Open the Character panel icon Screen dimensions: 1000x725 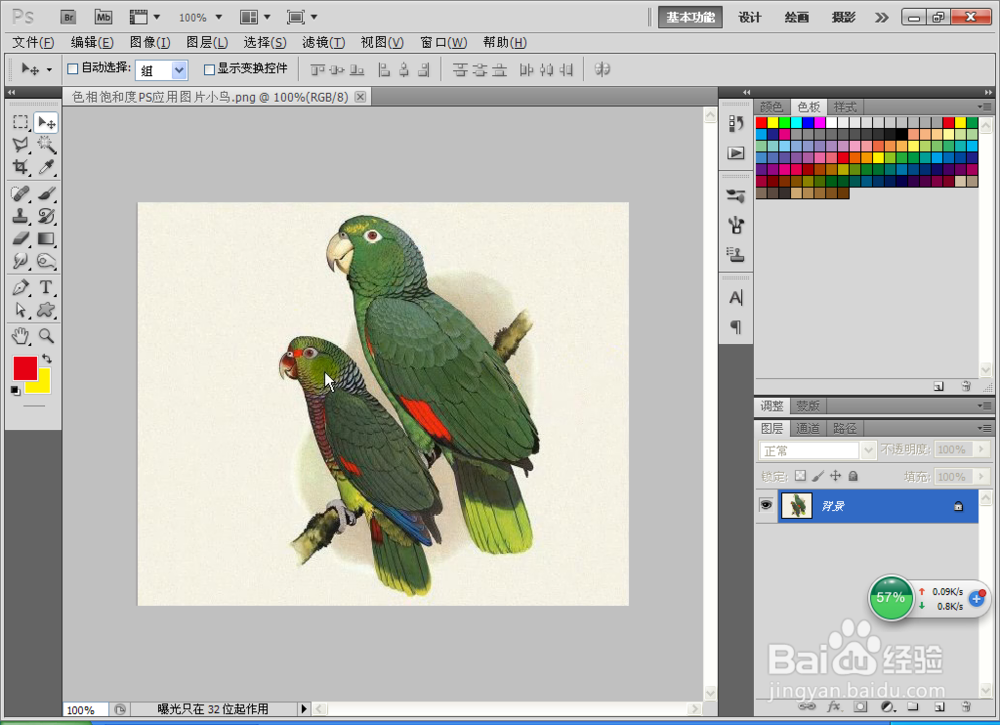click(x=736, y=298)
